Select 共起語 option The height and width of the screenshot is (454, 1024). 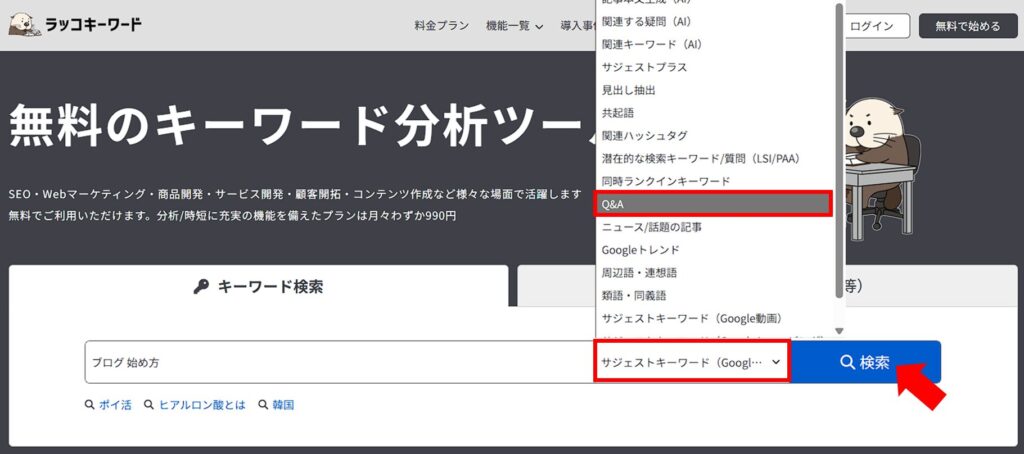point(714,113)
